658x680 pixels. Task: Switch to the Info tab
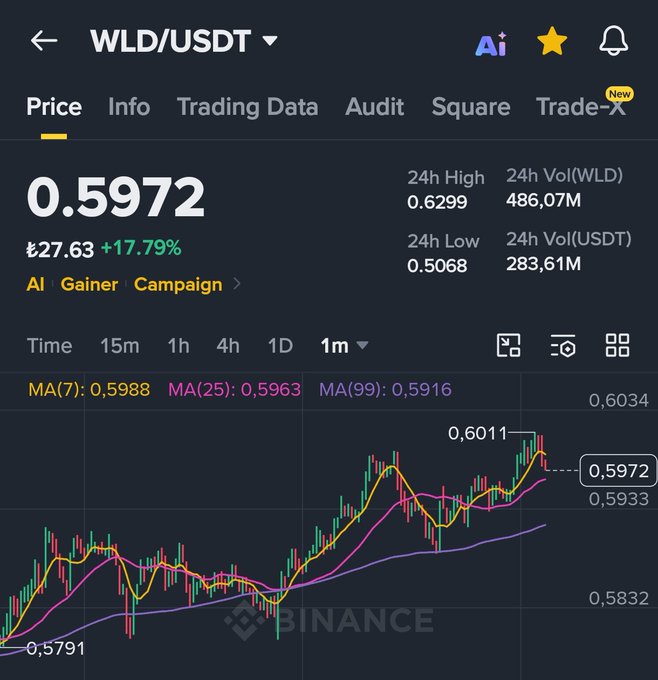coord(129,107)
